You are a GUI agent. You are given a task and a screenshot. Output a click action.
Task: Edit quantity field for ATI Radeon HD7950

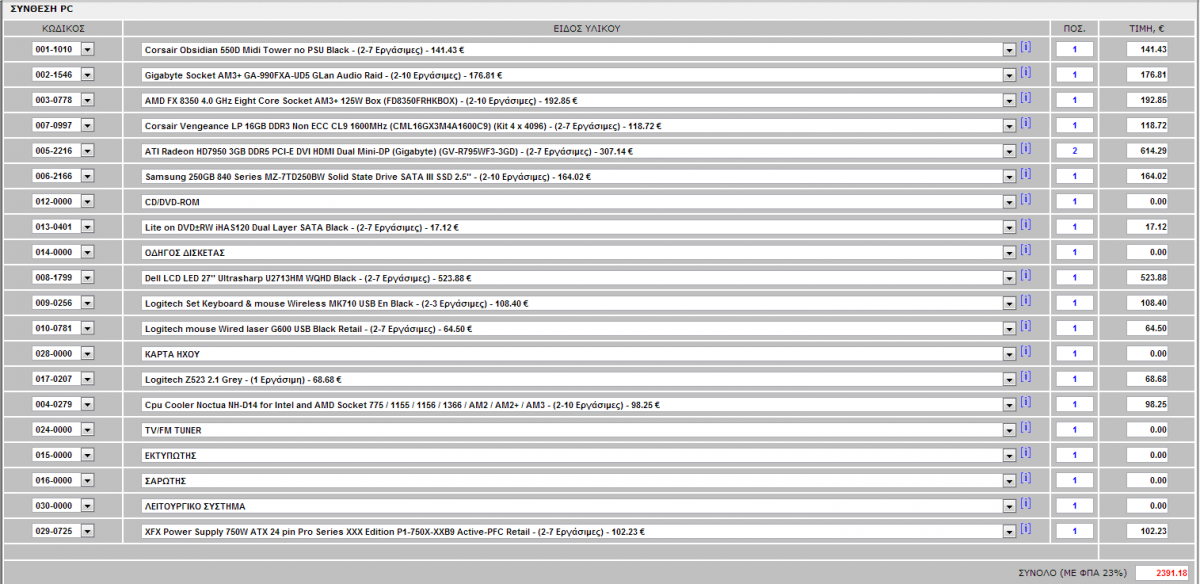pos(1074,151)
